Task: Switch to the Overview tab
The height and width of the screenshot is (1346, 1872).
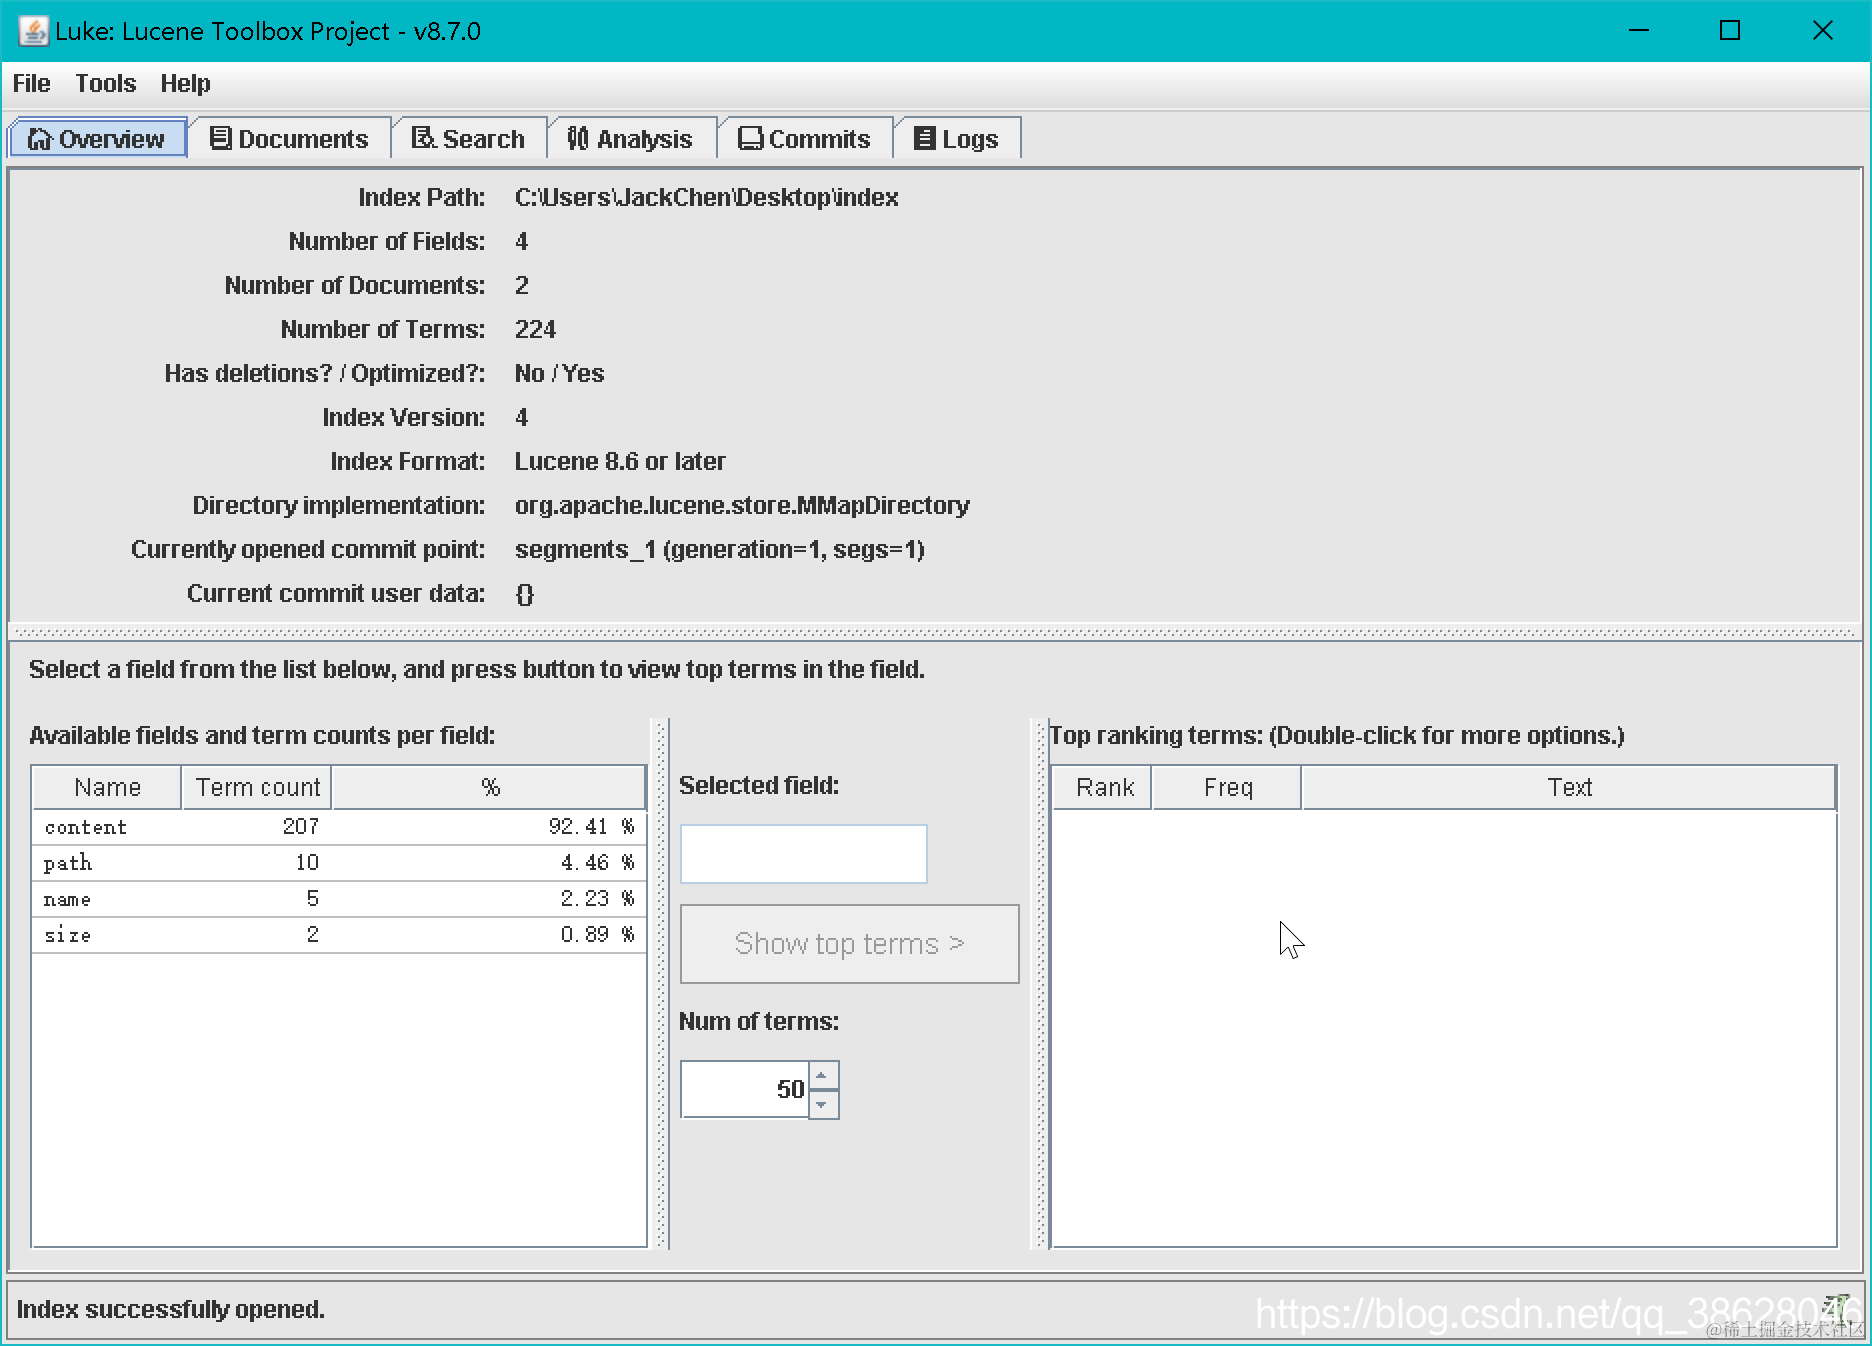Action: [97, 139]
